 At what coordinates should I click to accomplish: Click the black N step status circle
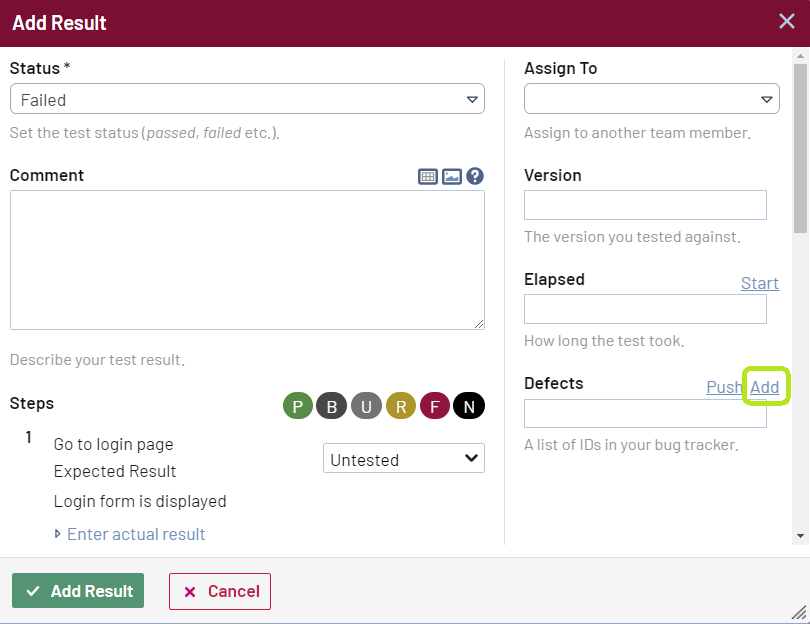(x=469, y=406)
